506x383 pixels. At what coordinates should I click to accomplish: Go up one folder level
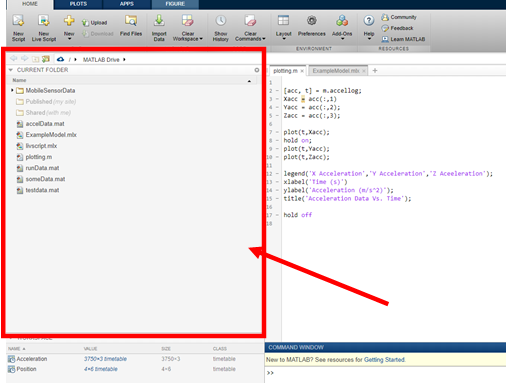35,59
